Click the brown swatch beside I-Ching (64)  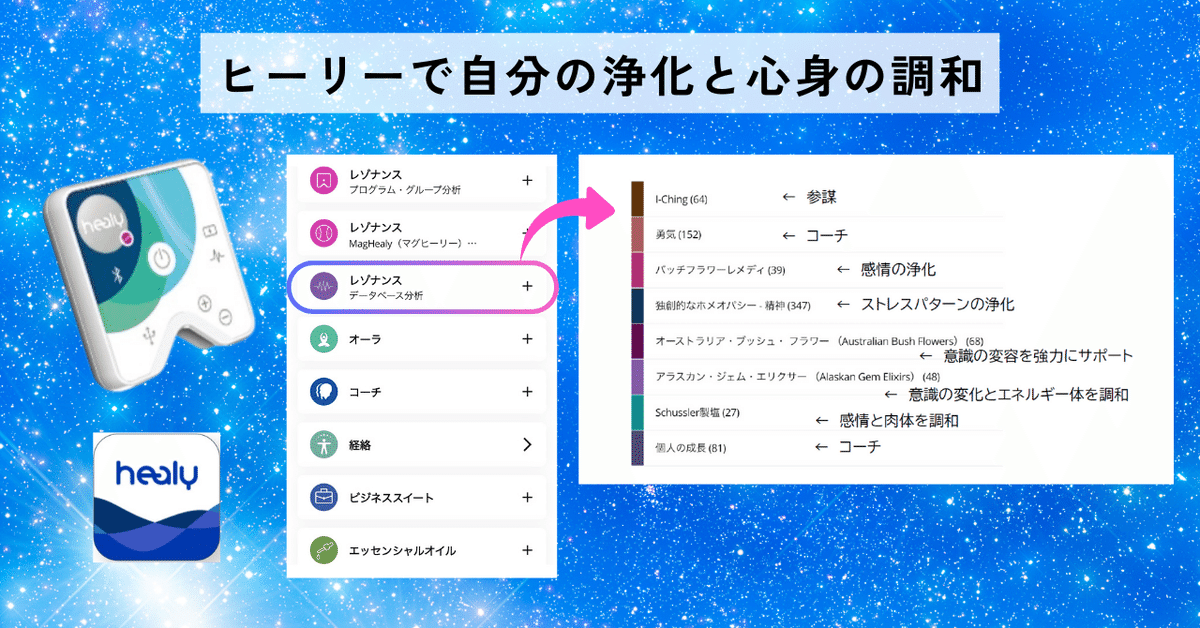tap(637, 198)
